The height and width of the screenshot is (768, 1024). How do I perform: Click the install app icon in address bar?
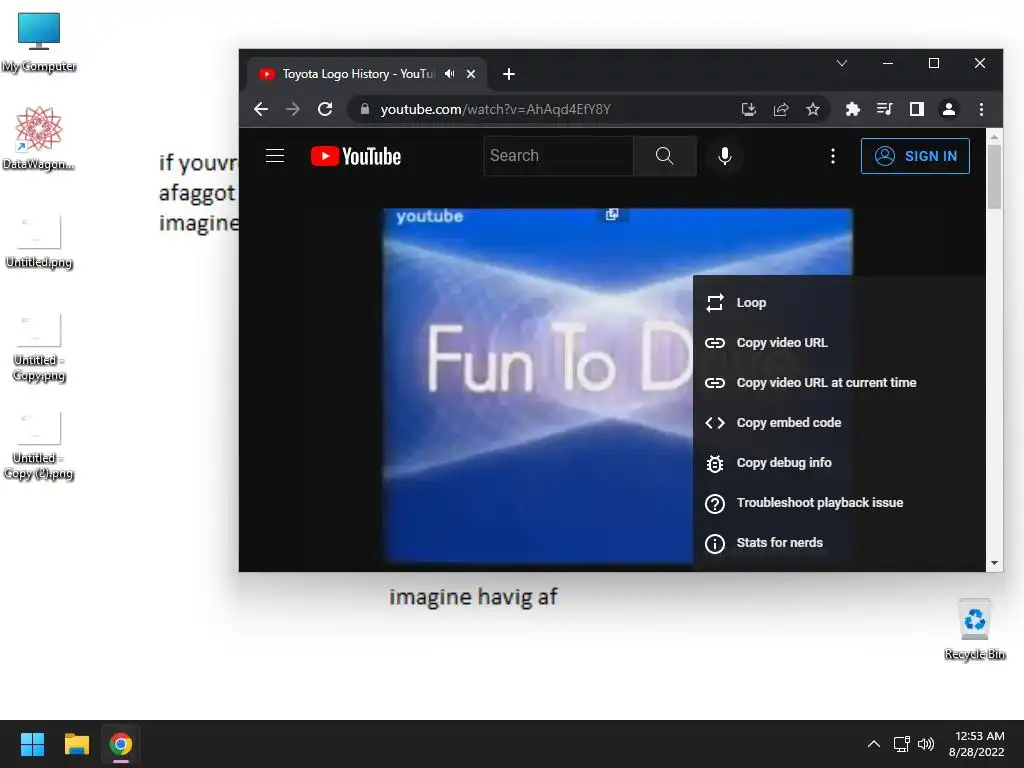click(748, 109)
